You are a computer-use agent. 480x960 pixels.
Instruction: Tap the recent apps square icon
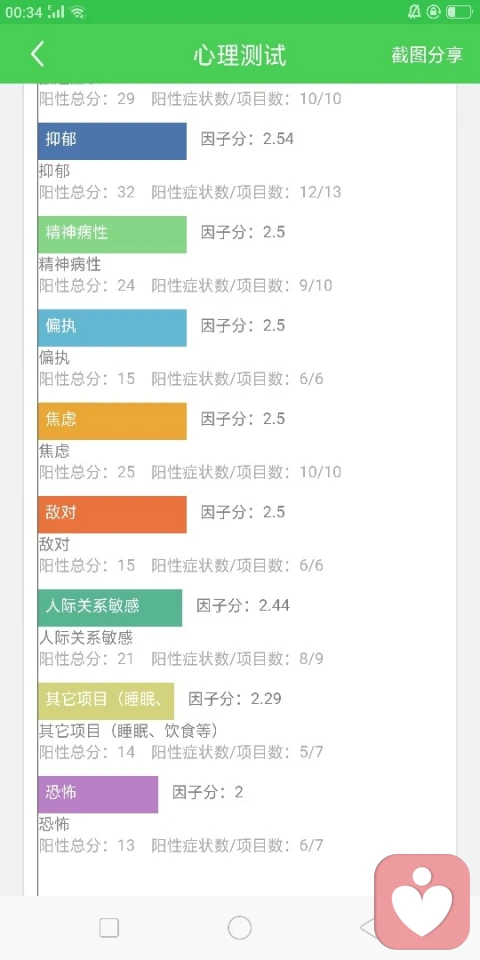pos(109,928)
